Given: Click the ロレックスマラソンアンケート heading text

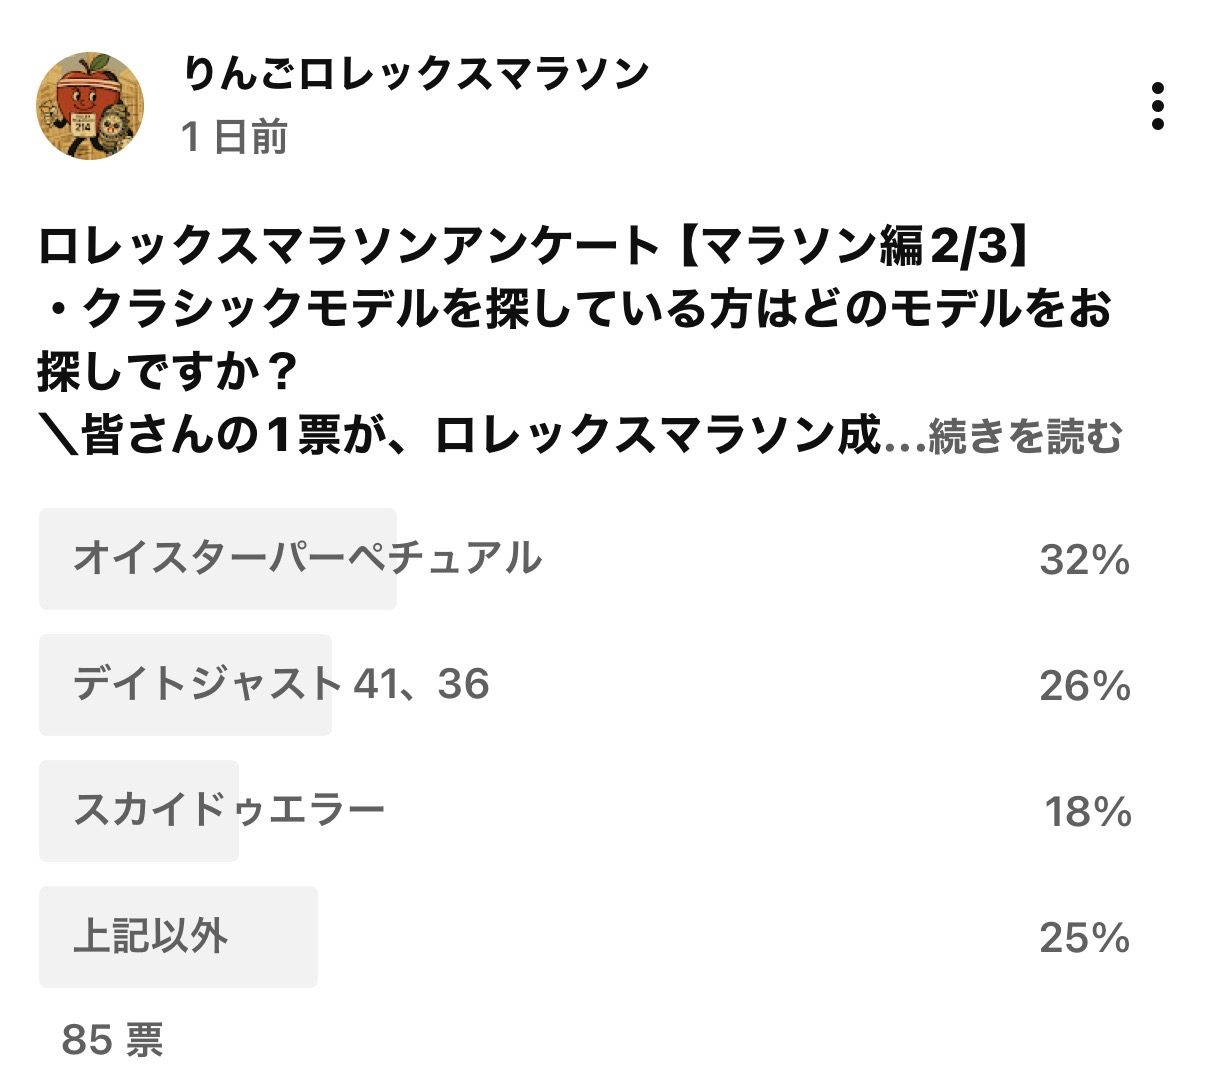Looking at the screenshot, I should tap(349, 247).
